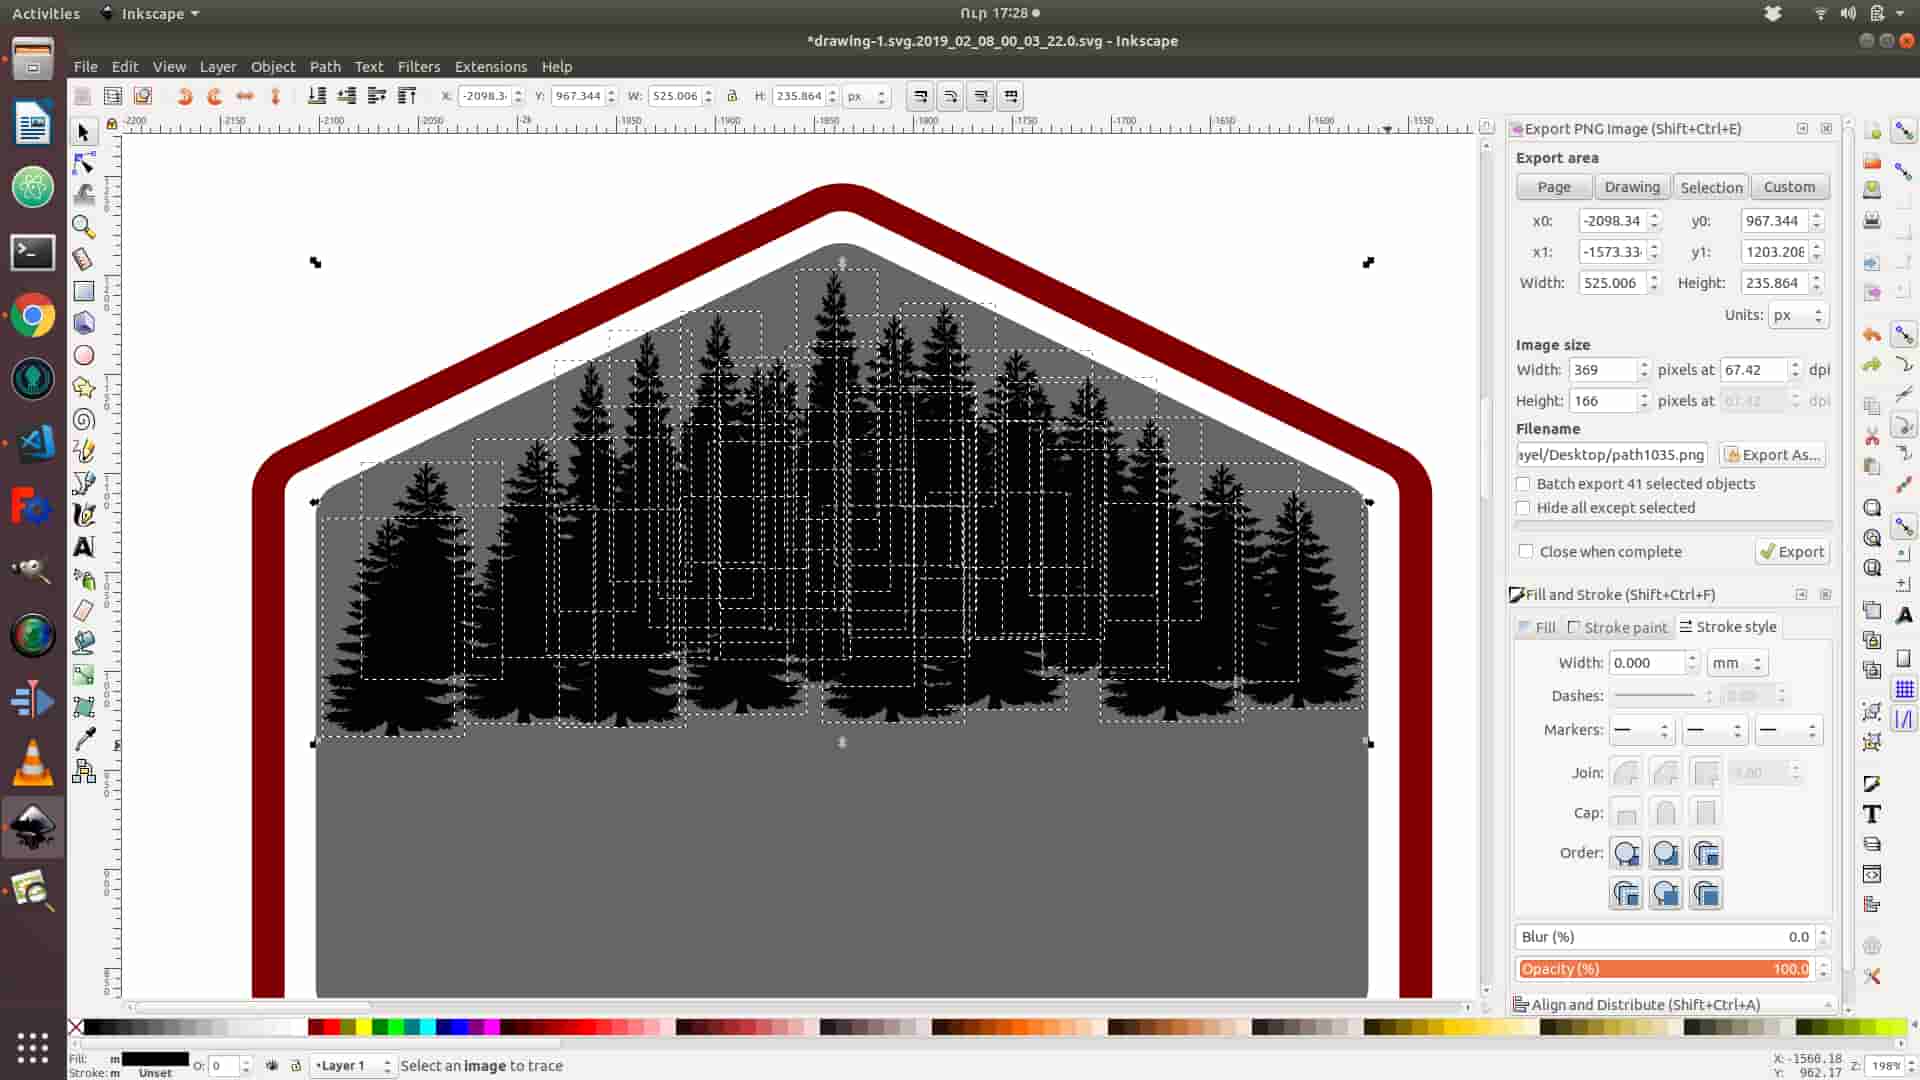Open the export Units px dropdown
Screen dimensions: 1920x1080
point(1797,315)
